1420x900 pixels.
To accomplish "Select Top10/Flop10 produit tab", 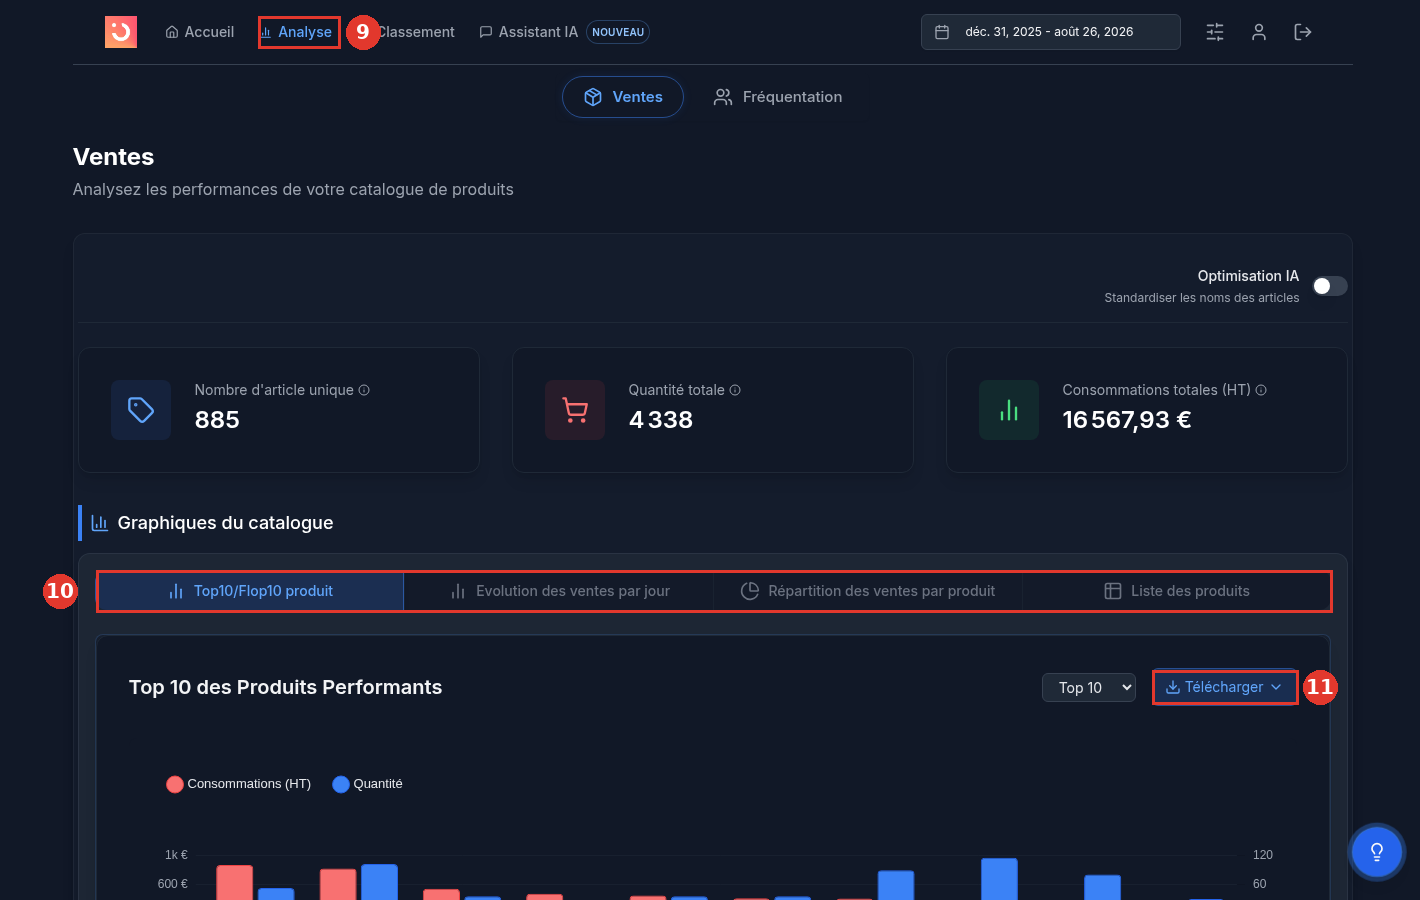I will (x=251, y=591).
